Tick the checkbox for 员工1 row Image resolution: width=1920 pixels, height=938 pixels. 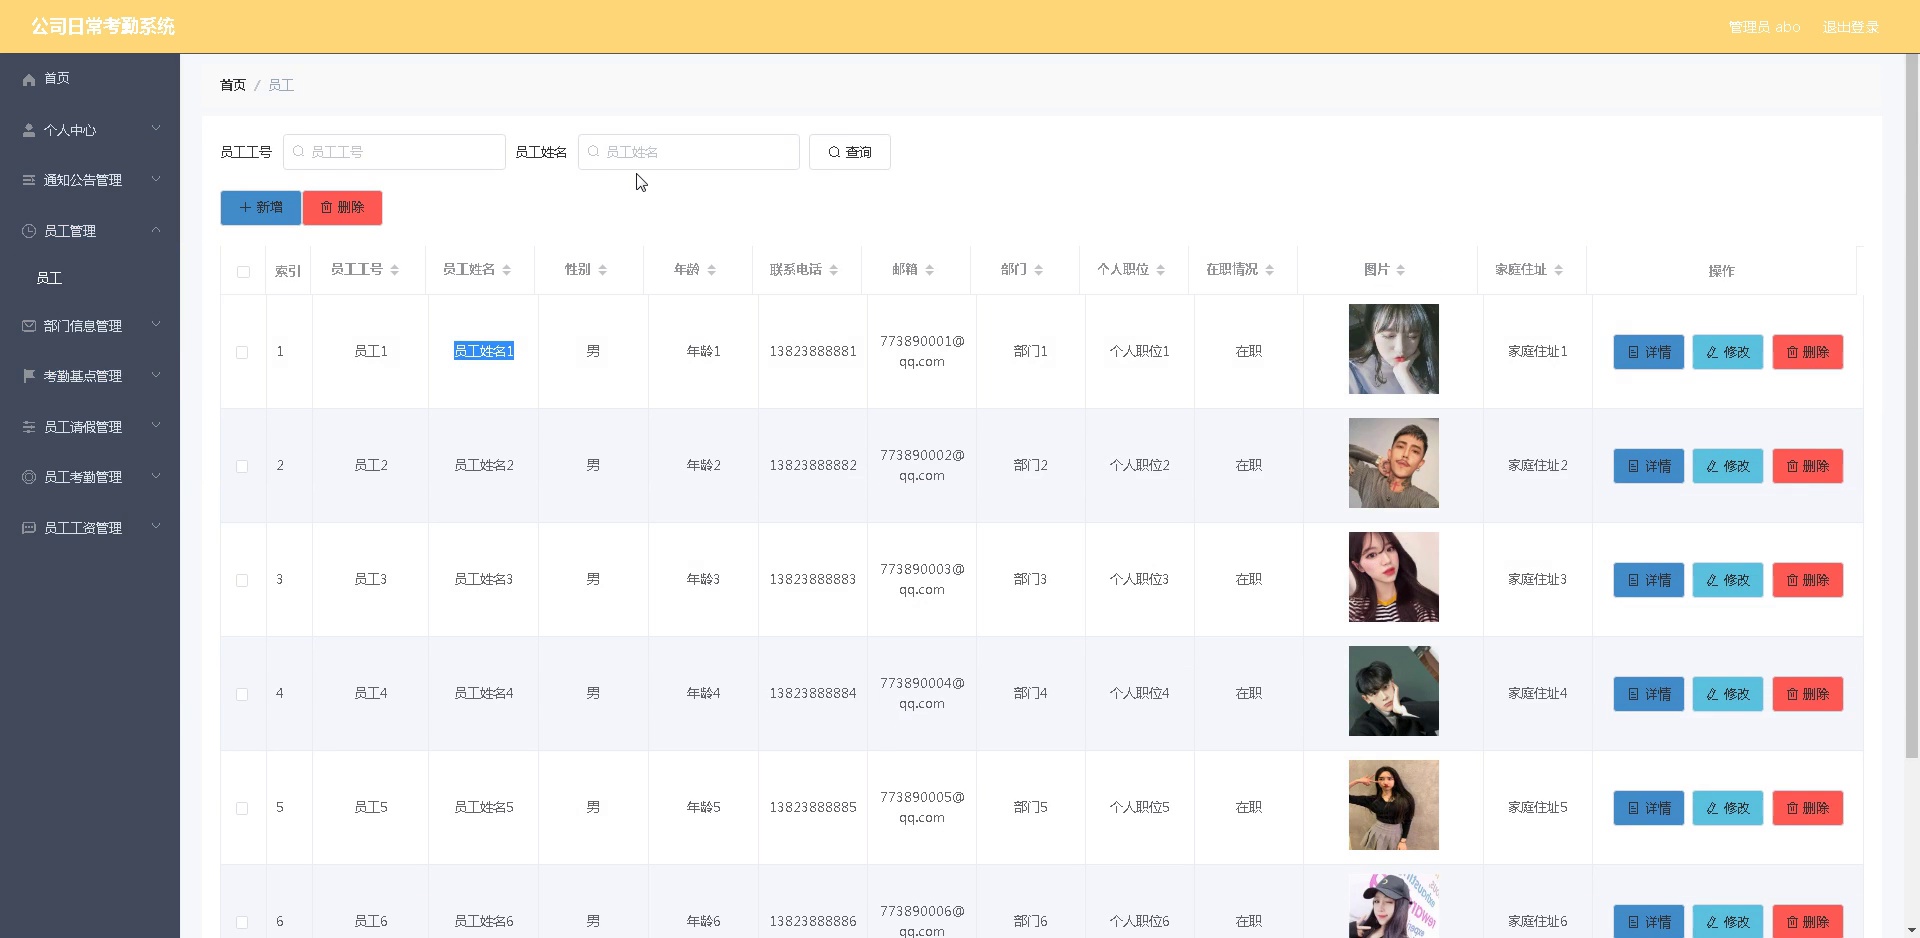point(242,352)
